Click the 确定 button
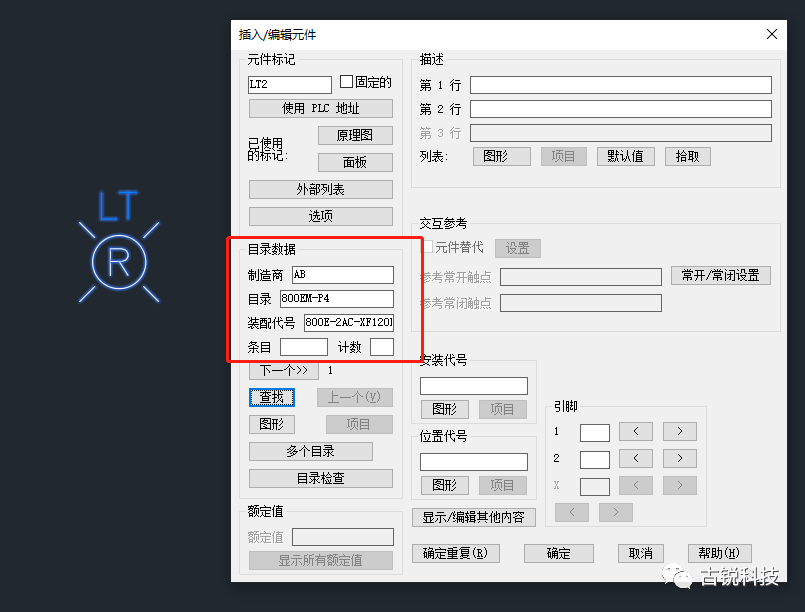The height and width of the screenshot is (612, 805). click(x=559, y=553)
